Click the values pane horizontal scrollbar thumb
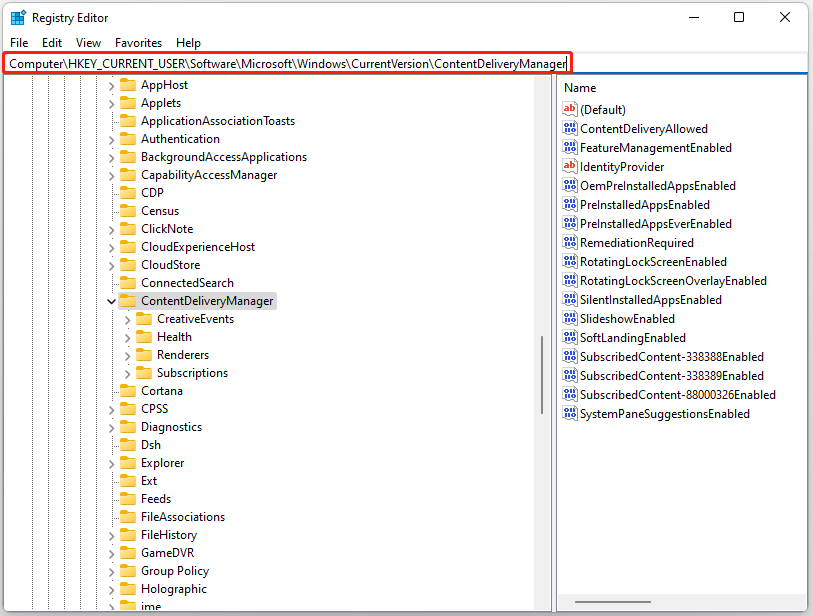This screenshot has width=813, height=616. [x=613, y=602]
